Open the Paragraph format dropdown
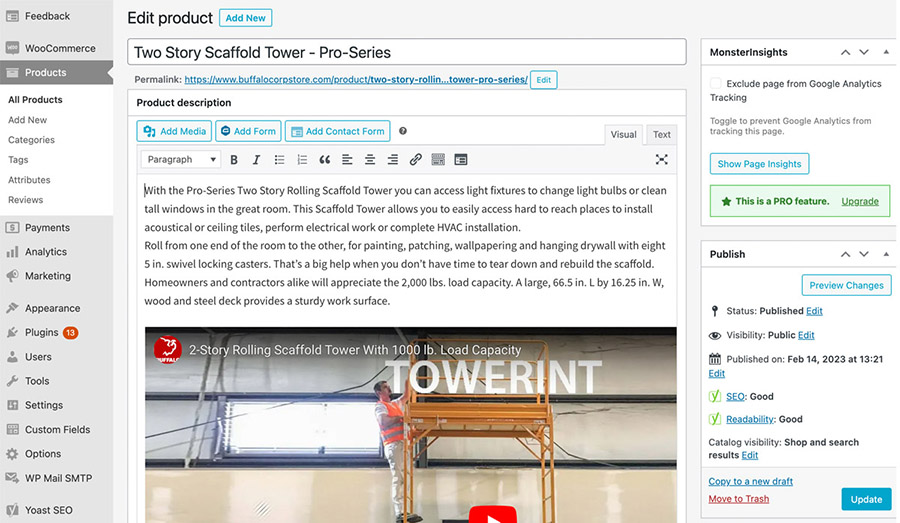This screenshot has width=900, height=523. coord(181,160)
